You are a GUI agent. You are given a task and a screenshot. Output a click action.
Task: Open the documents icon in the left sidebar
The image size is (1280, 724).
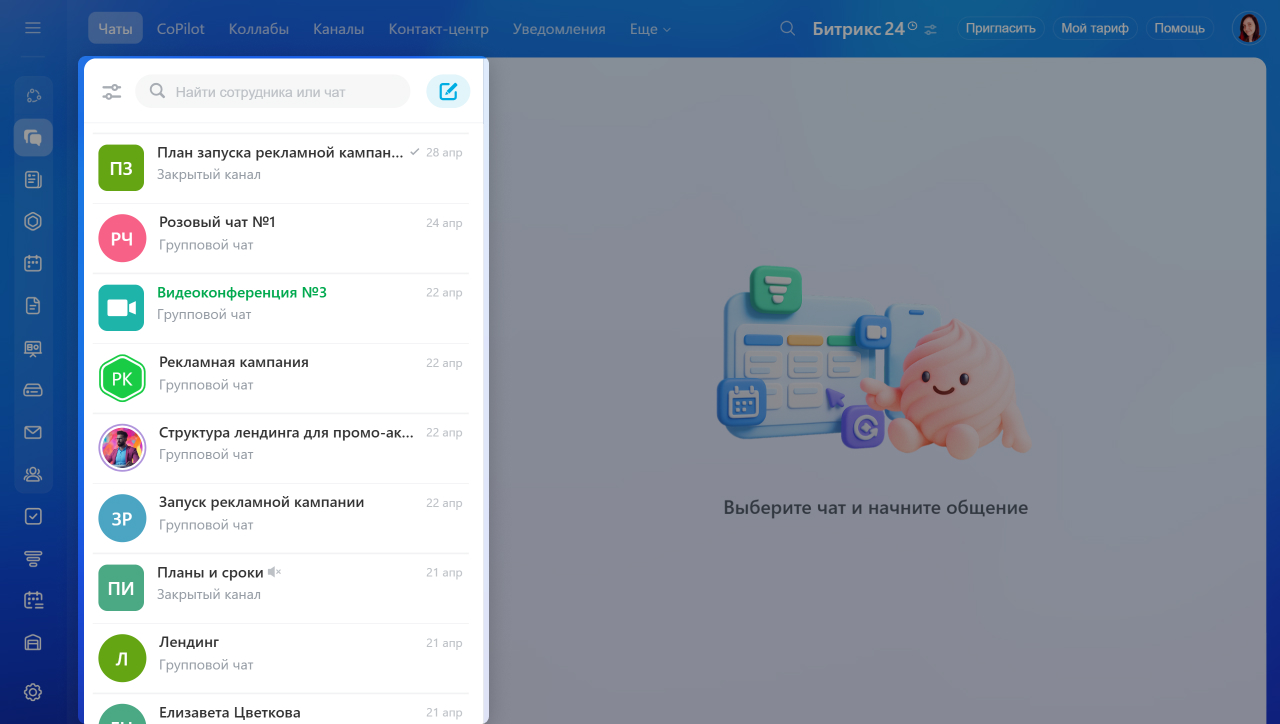tap(33, 306)
